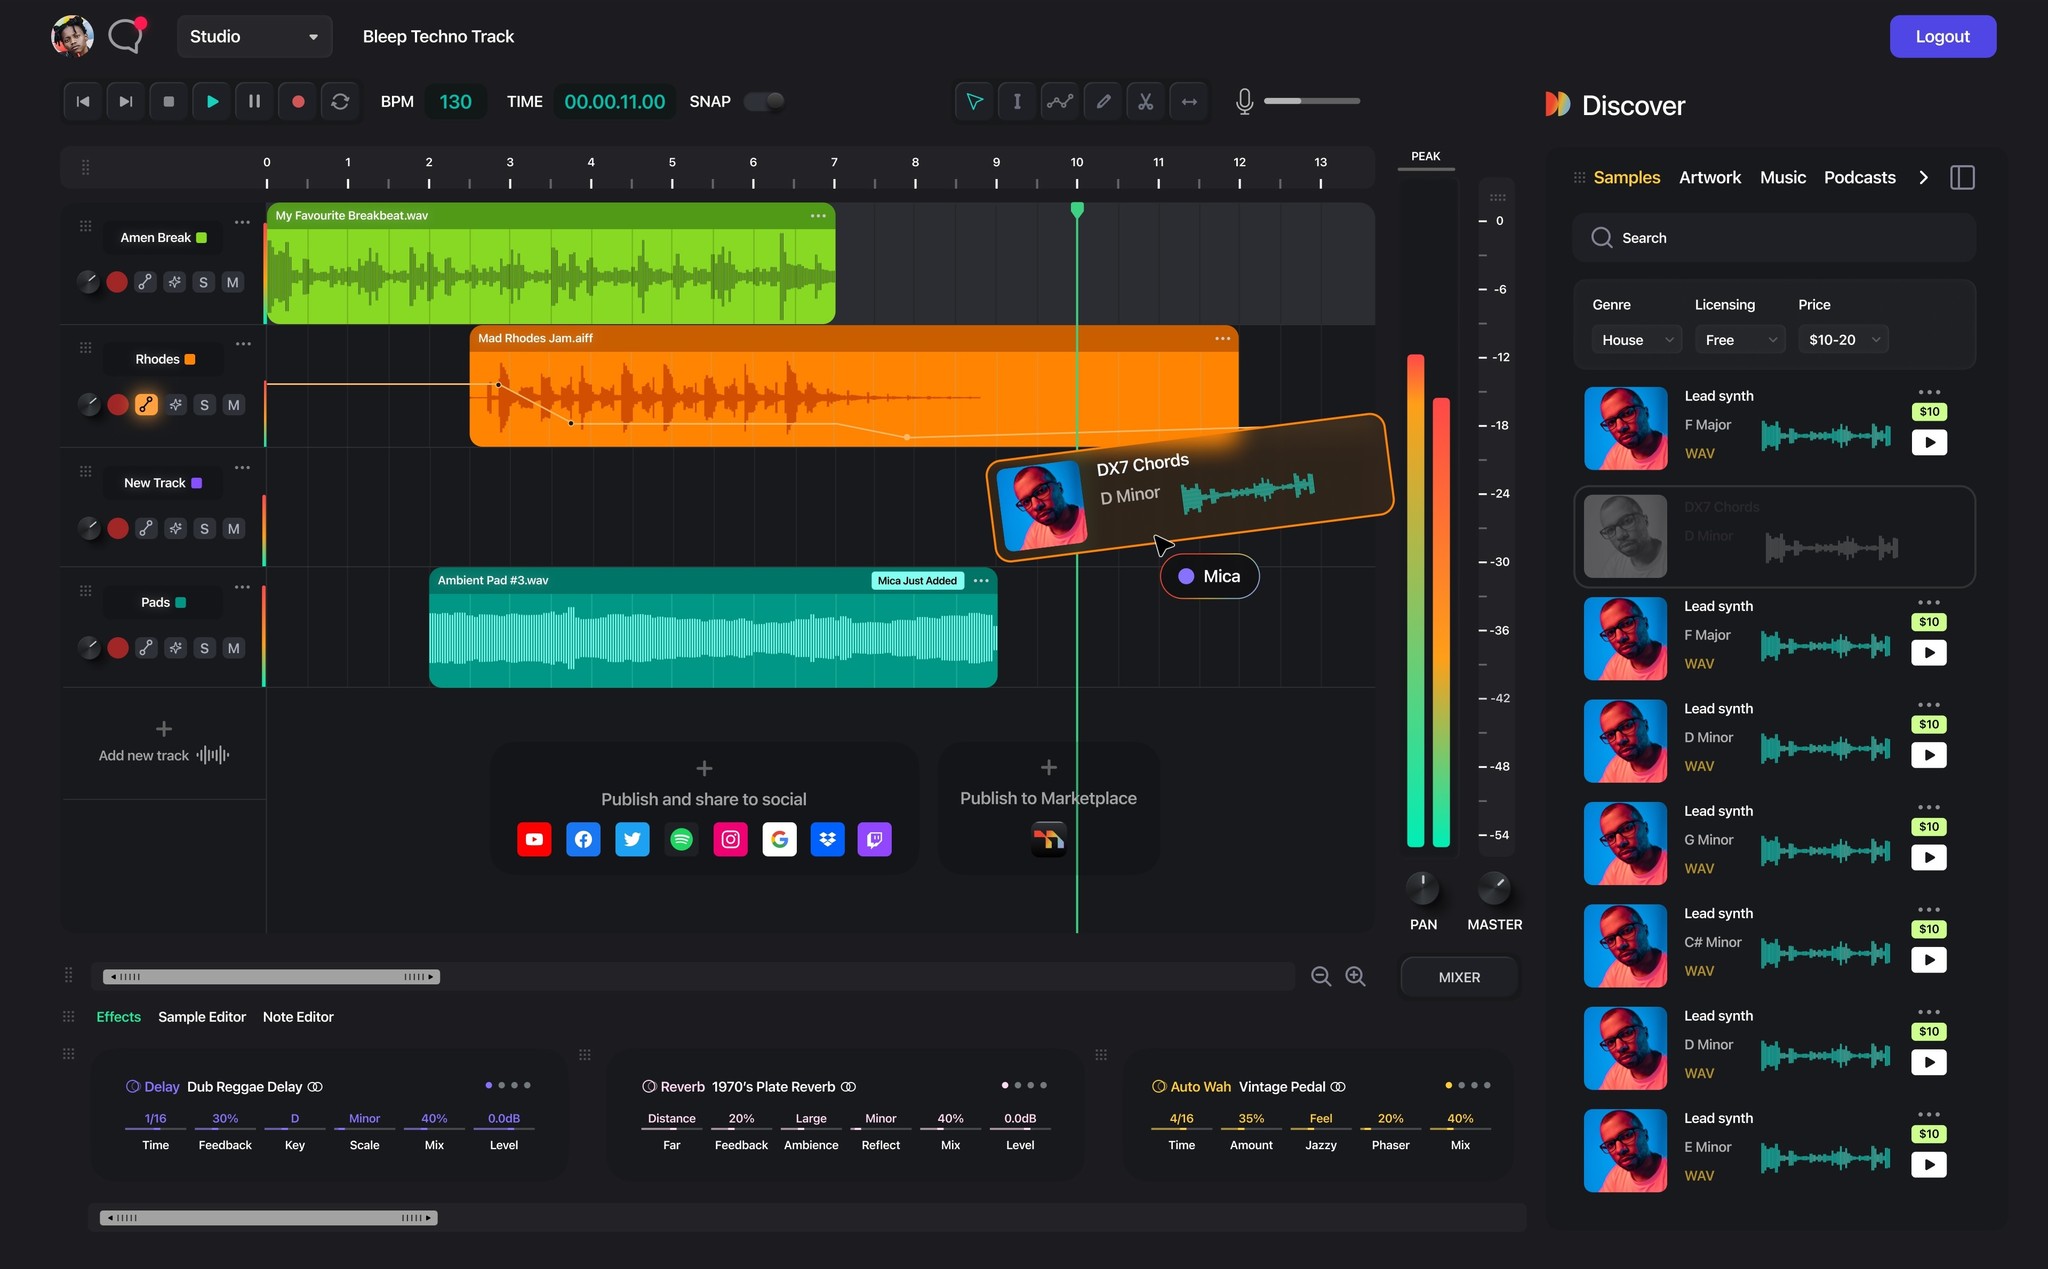Screen dimensions: 2048x1269
Task: Click the automation icon on Rhodes track
Action: 146,405
